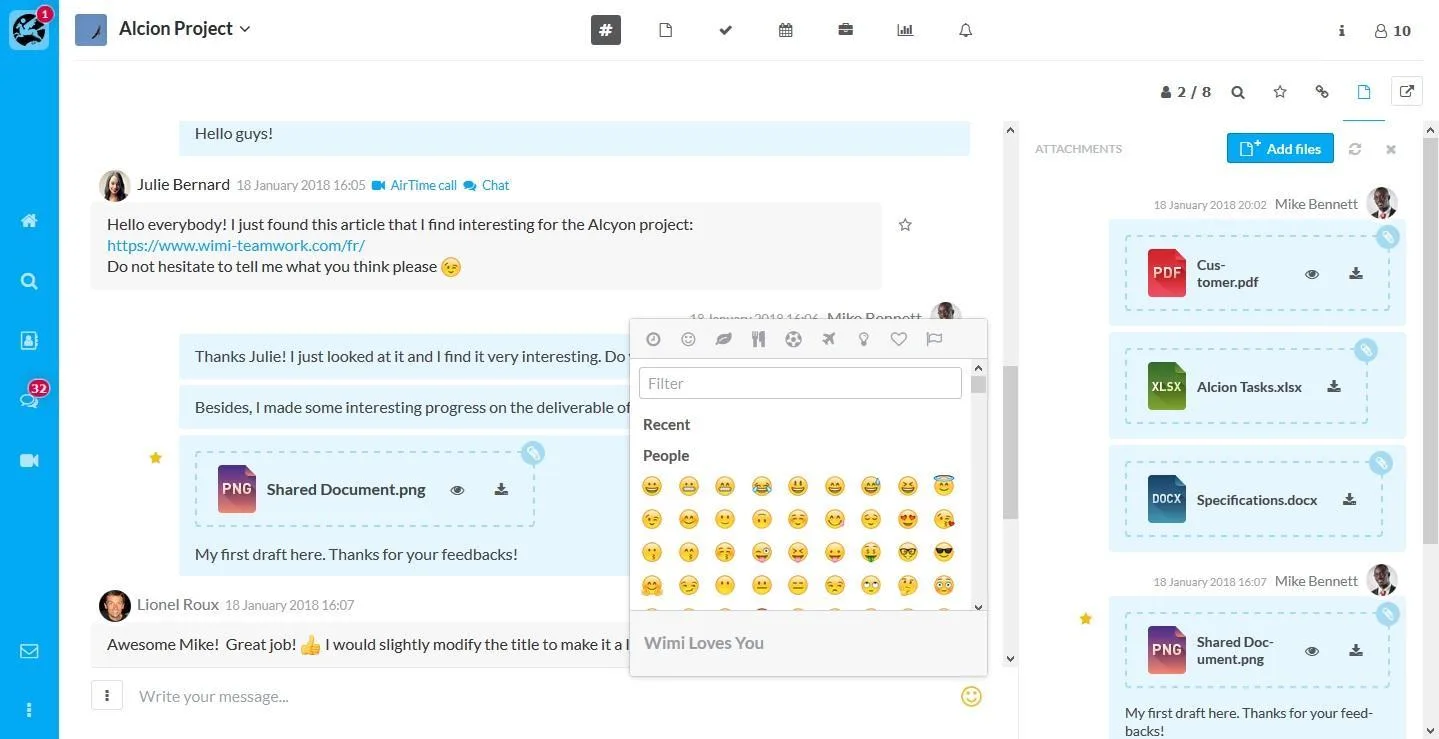
Task: Open the message options three-dot menu
Action: pos(107,695)
